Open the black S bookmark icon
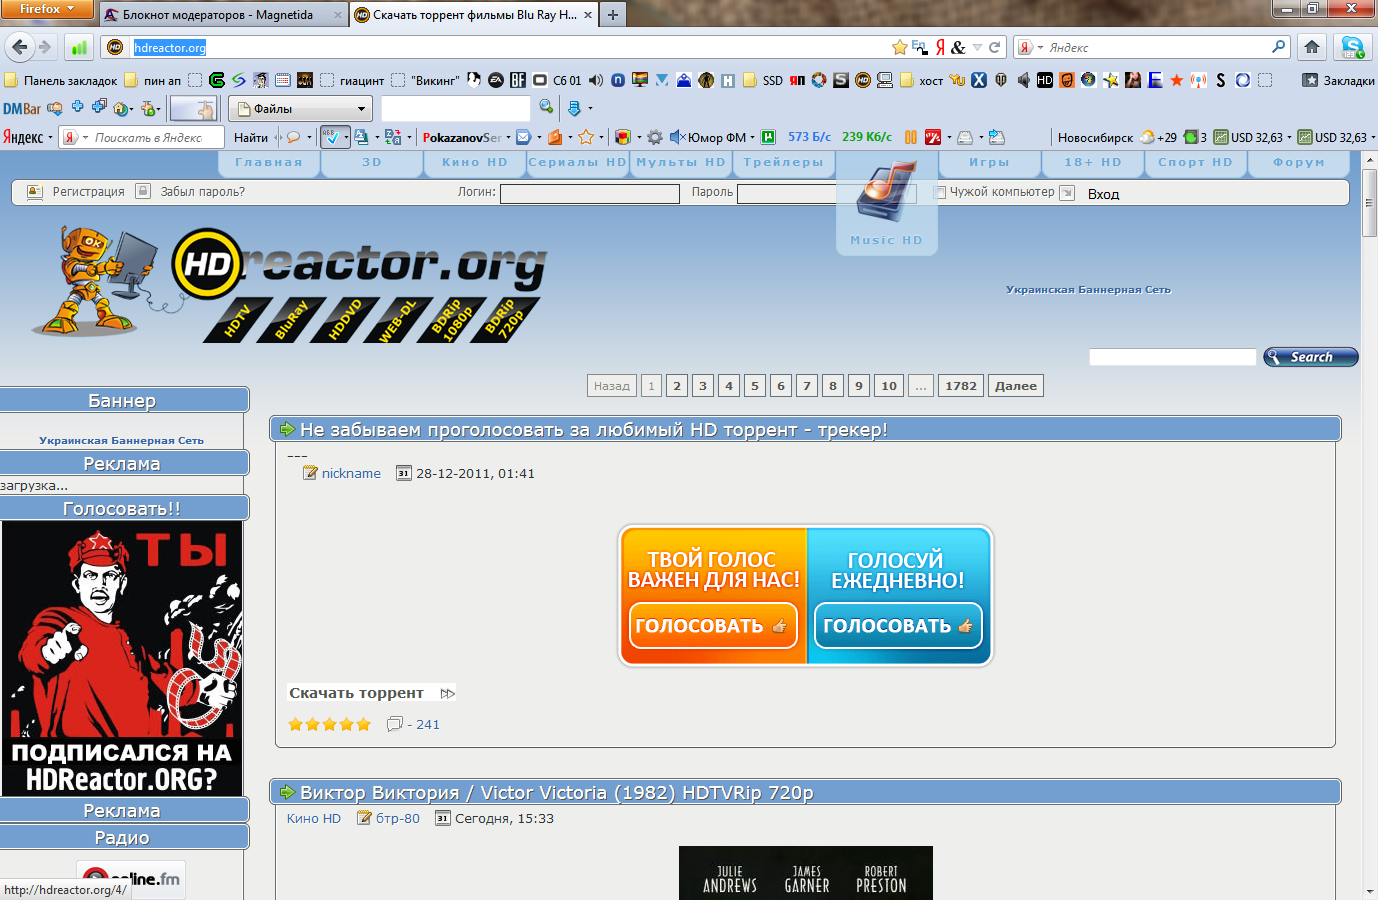 [1220, 80]
